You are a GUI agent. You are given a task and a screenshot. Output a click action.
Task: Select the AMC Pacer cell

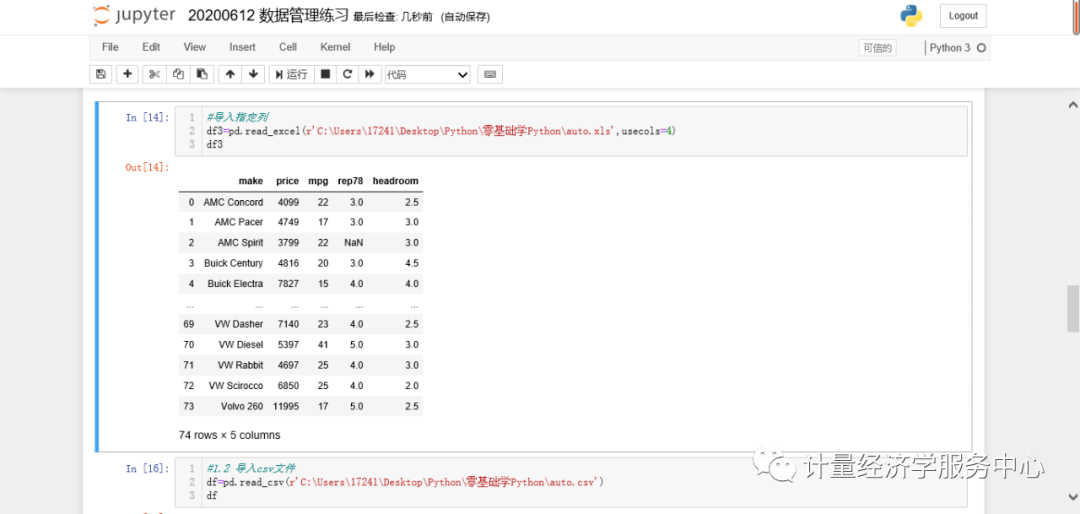tap(239, 223)
